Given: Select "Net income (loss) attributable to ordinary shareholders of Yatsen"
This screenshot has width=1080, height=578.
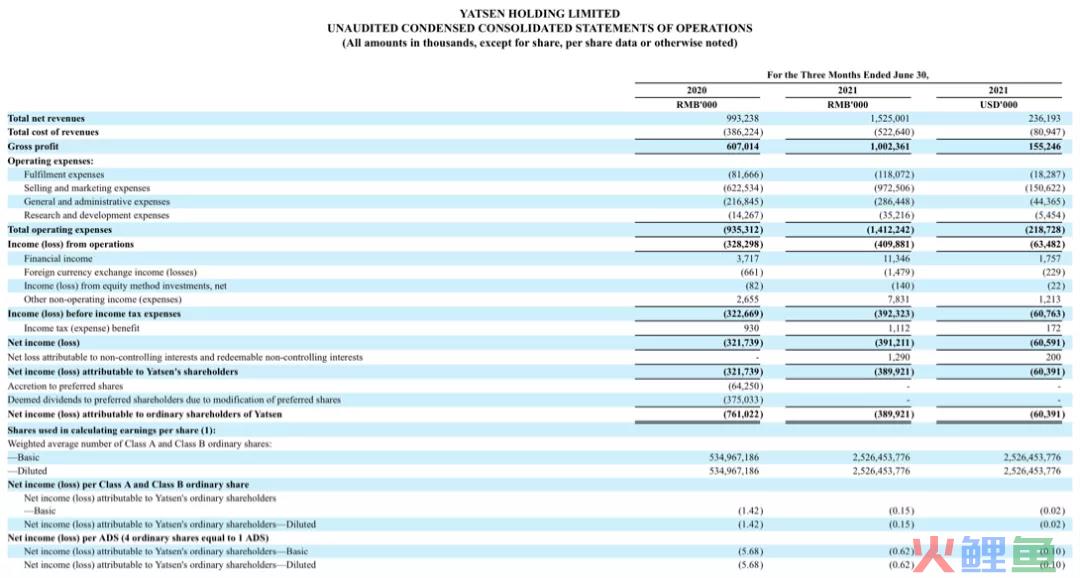Looking at the screenshot, I should pos(145,415).
